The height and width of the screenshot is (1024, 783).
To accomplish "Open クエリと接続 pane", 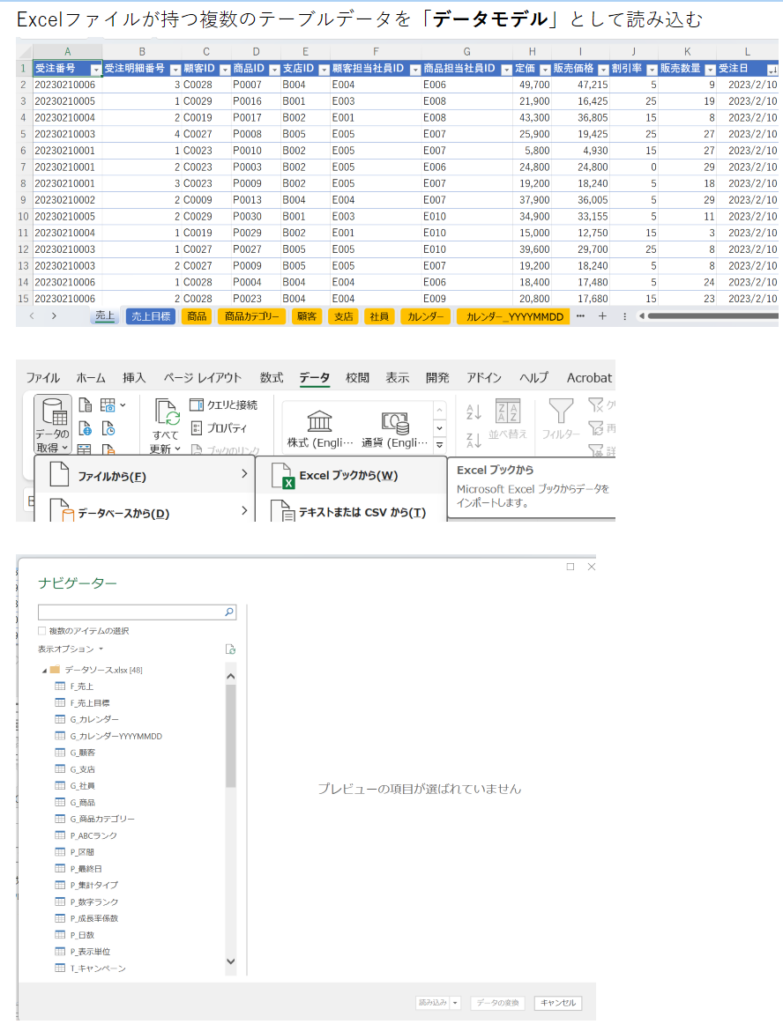I will (224, 405).
